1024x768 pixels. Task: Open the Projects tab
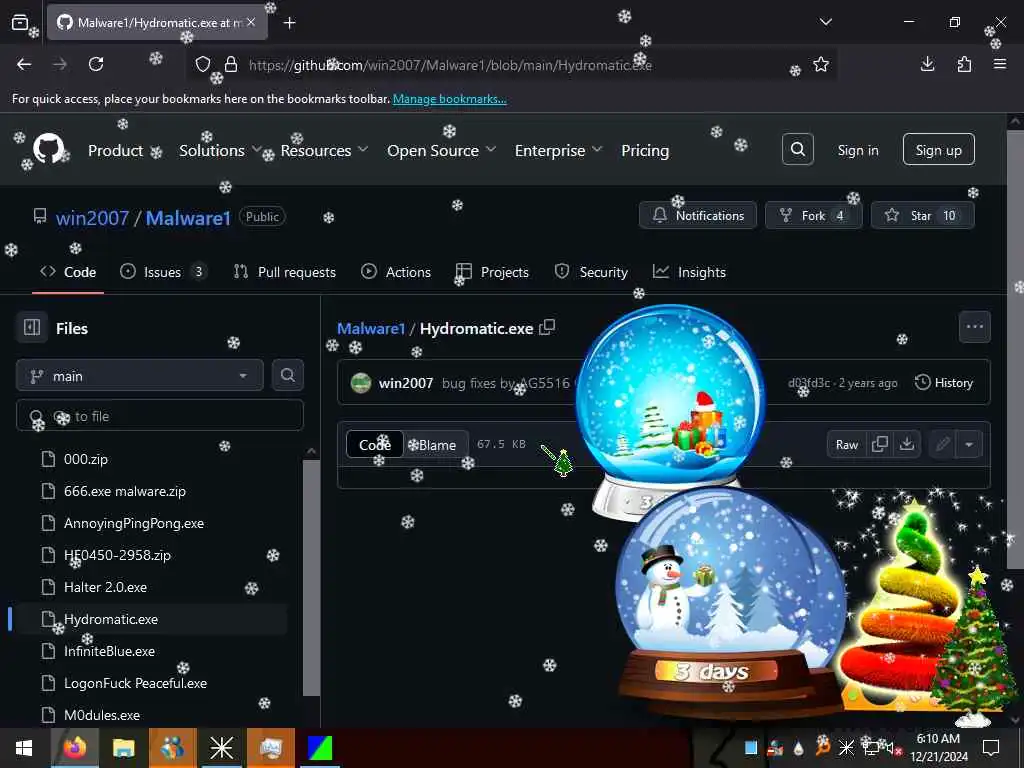pyautogui.click(x=492, y=272)
